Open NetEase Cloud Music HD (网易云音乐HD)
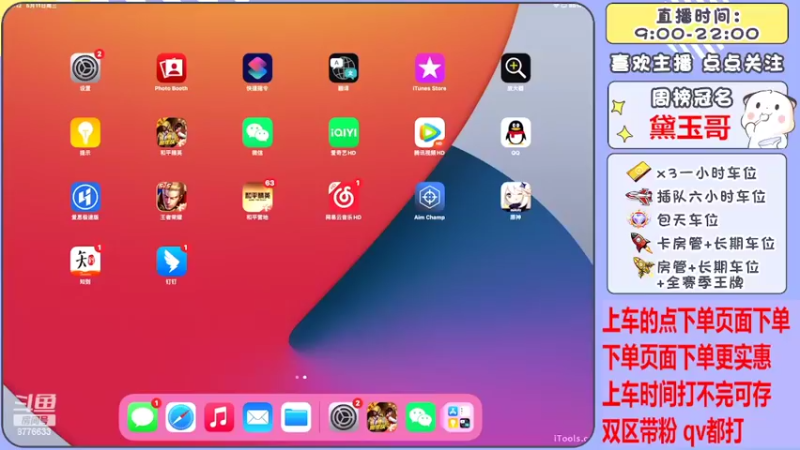 [343, 197]
